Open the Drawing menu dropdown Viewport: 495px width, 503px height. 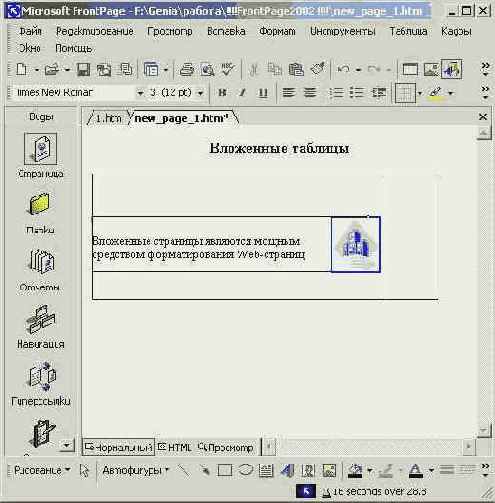tap(42, 470)
